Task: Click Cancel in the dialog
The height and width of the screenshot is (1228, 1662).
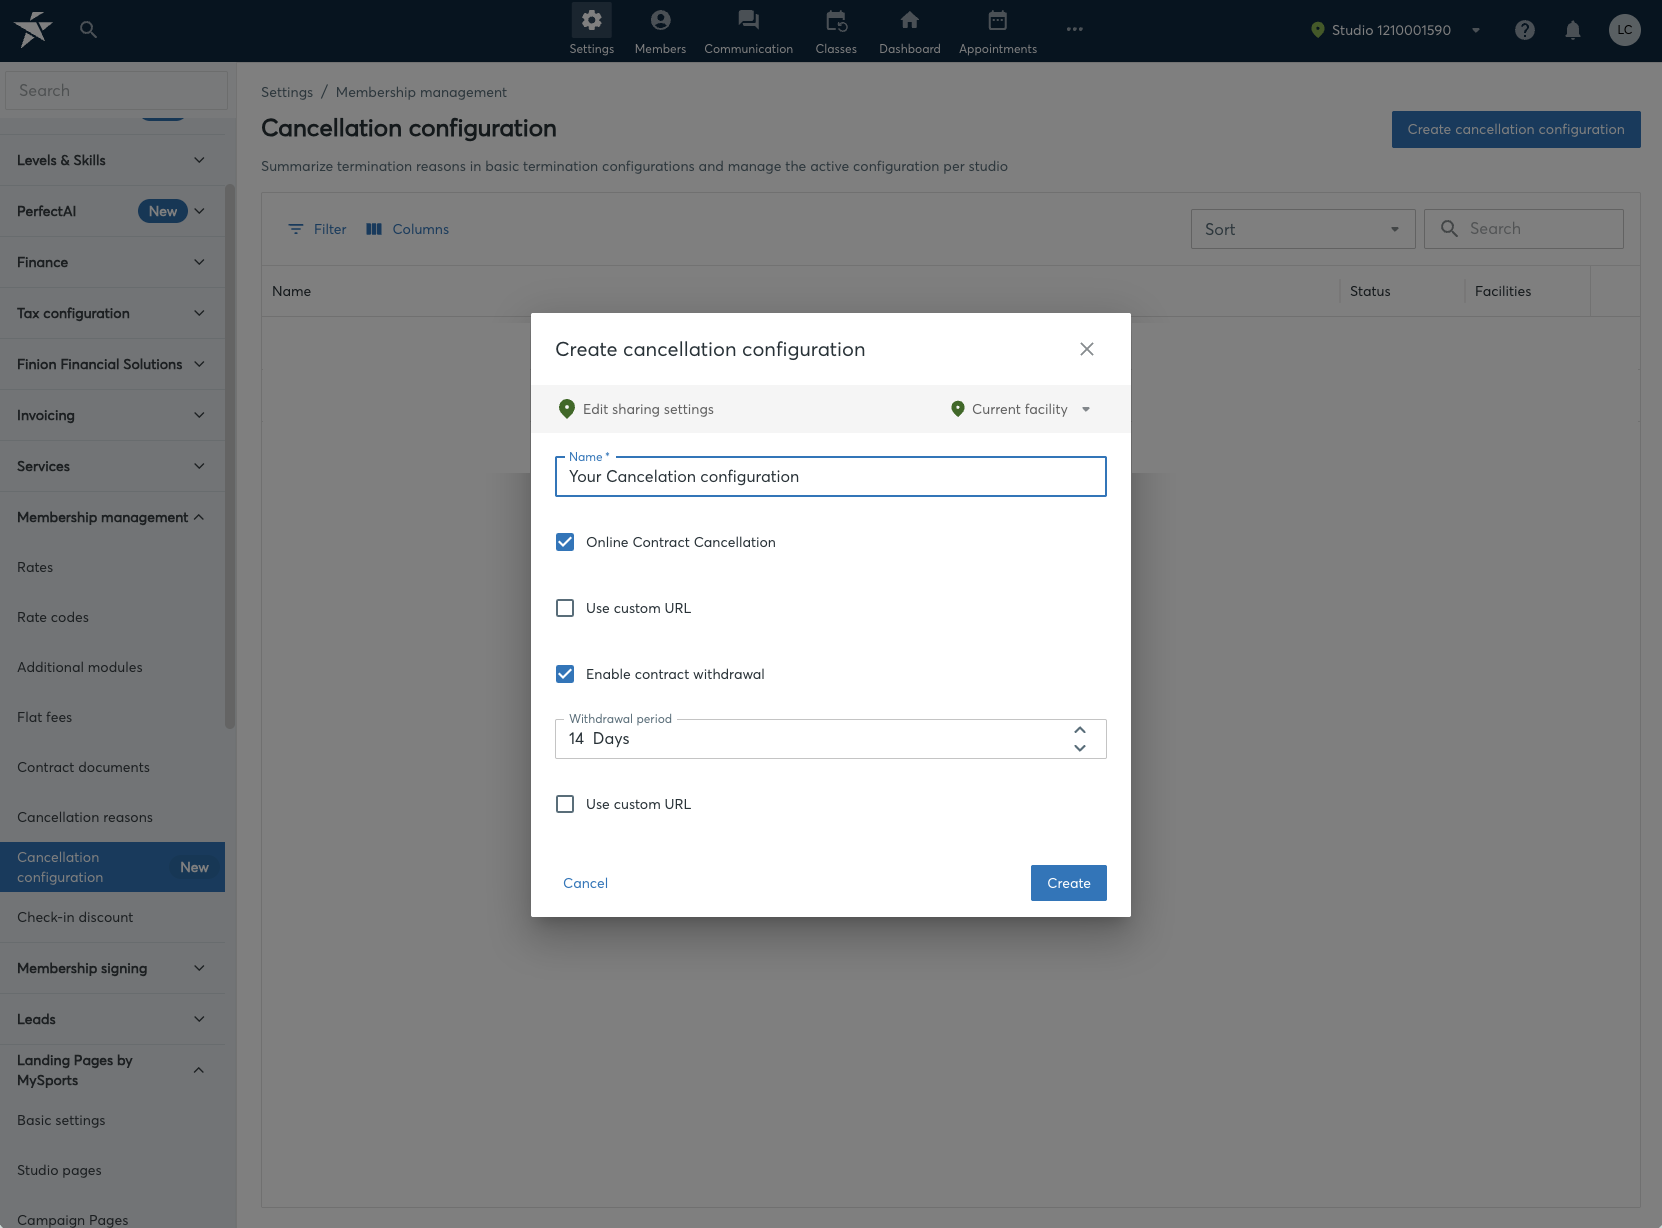Action: tap(585, 883)
